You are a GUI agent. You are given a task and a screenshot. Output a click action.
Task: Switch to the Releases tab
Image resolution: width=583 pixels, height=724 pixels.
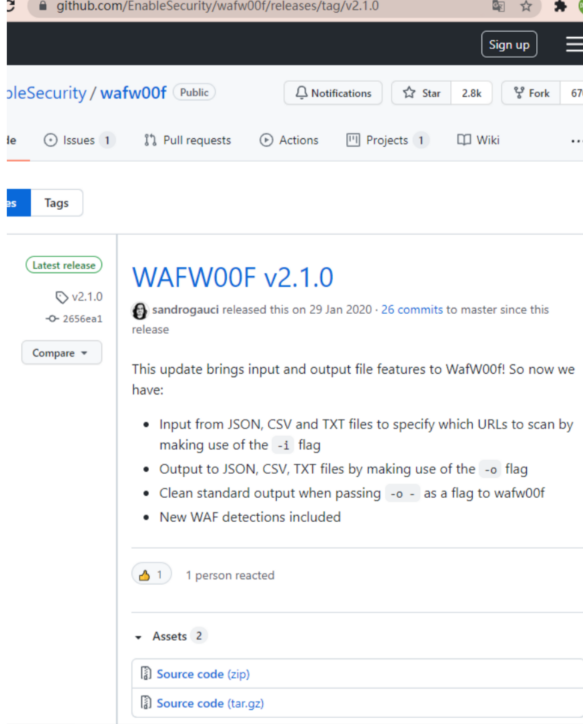click(18, 203)
